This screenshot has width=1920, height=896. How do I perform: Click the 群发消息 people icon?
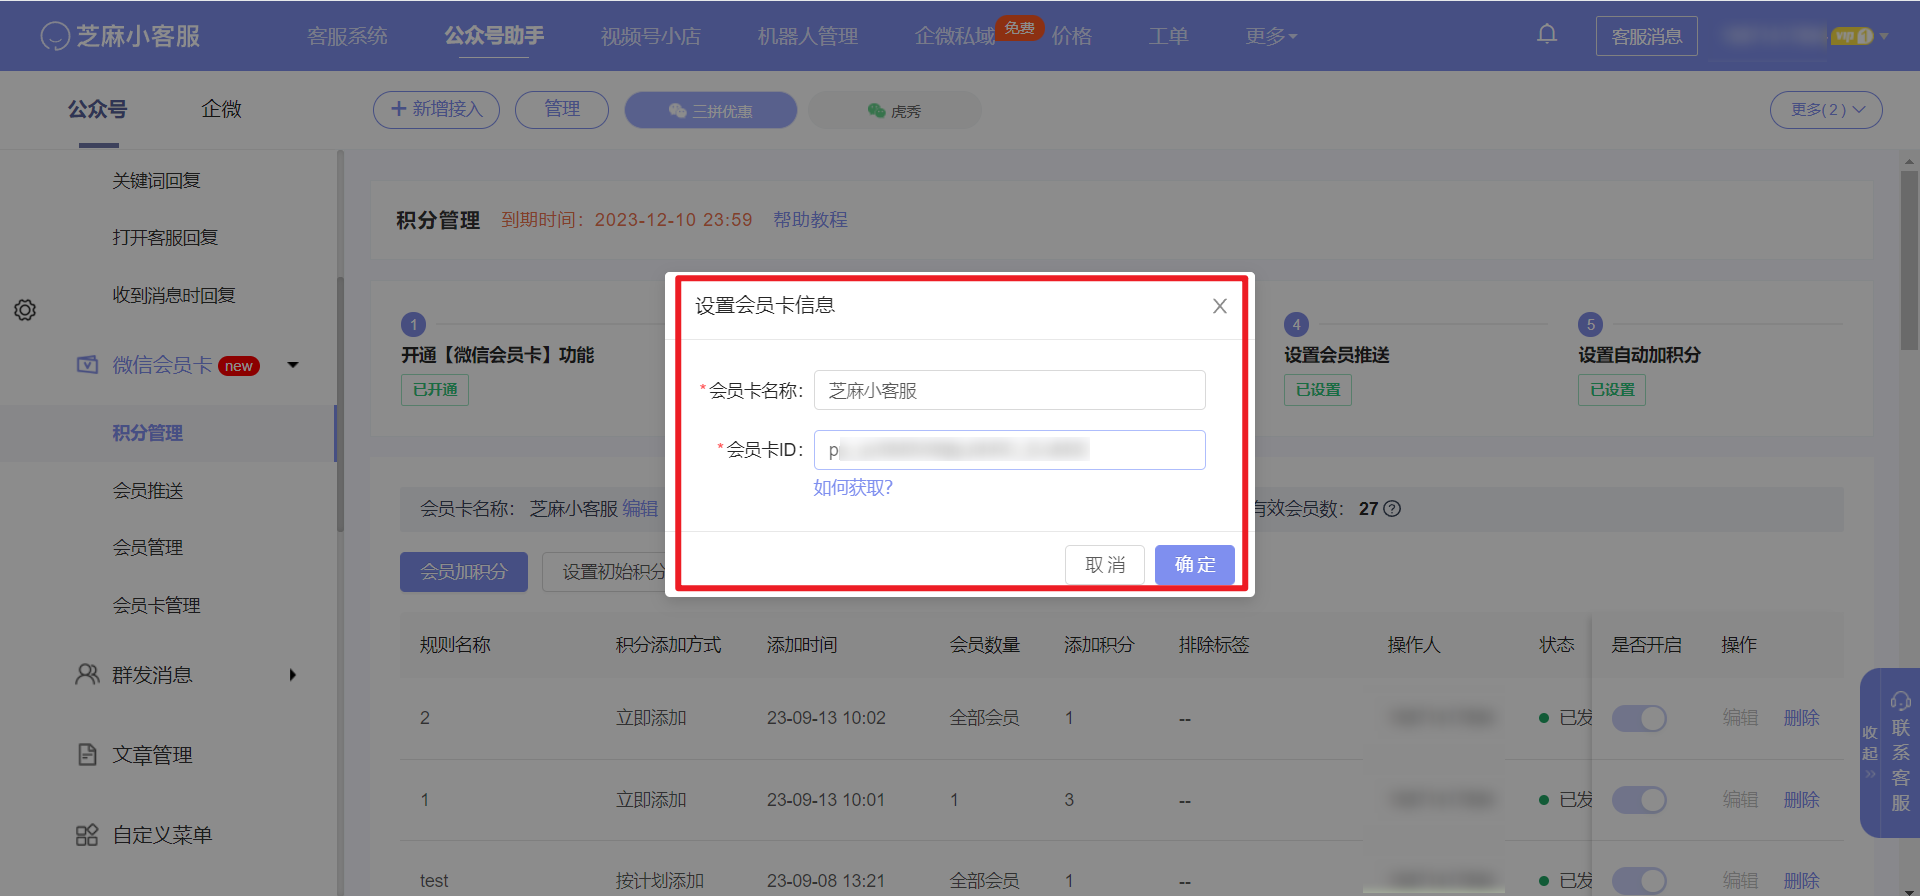pos(88,675)
